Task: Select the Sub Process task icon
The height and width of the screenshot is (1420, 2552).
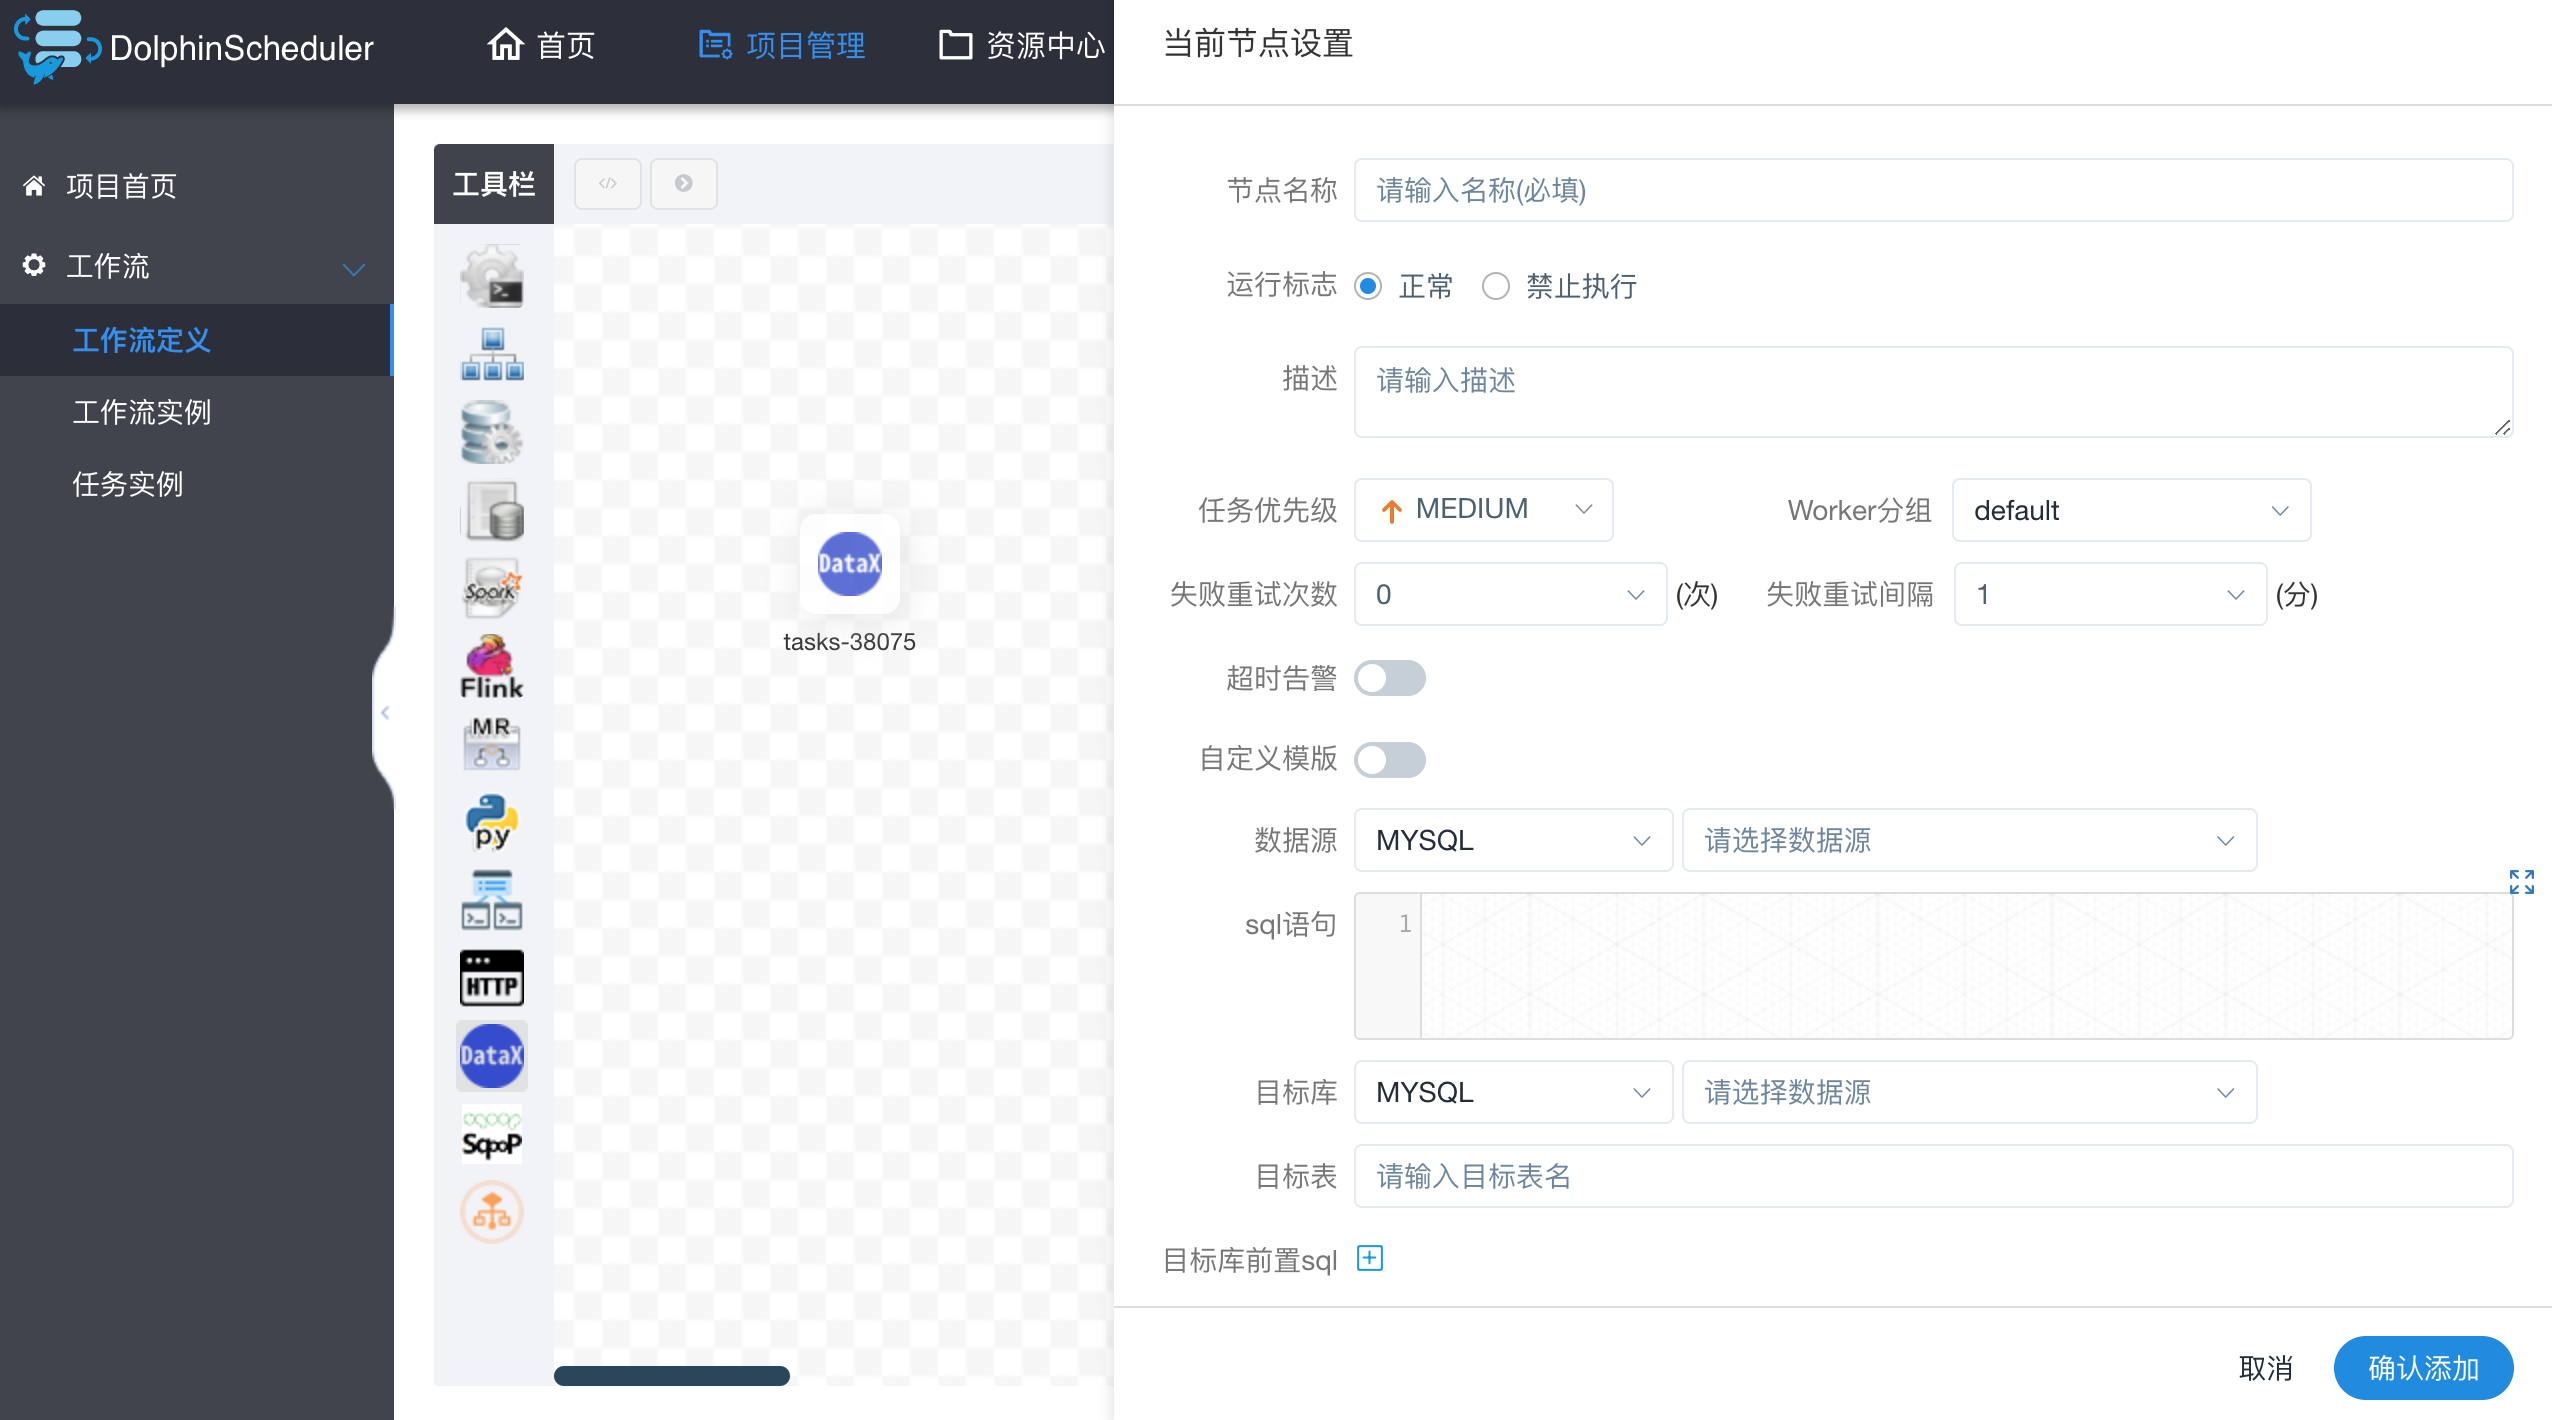Action: pyautogui.click(x=491, y=355)
